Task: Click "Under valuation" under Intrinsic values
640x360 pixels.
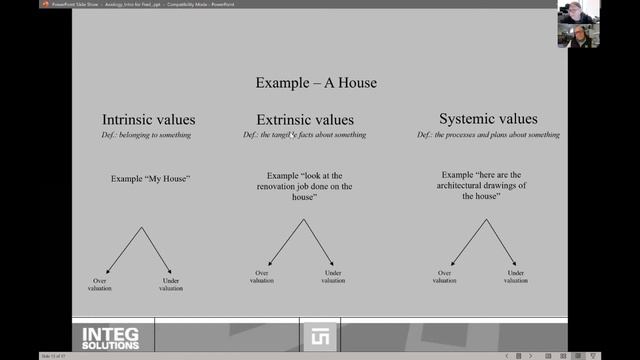Action: point(171,284)
